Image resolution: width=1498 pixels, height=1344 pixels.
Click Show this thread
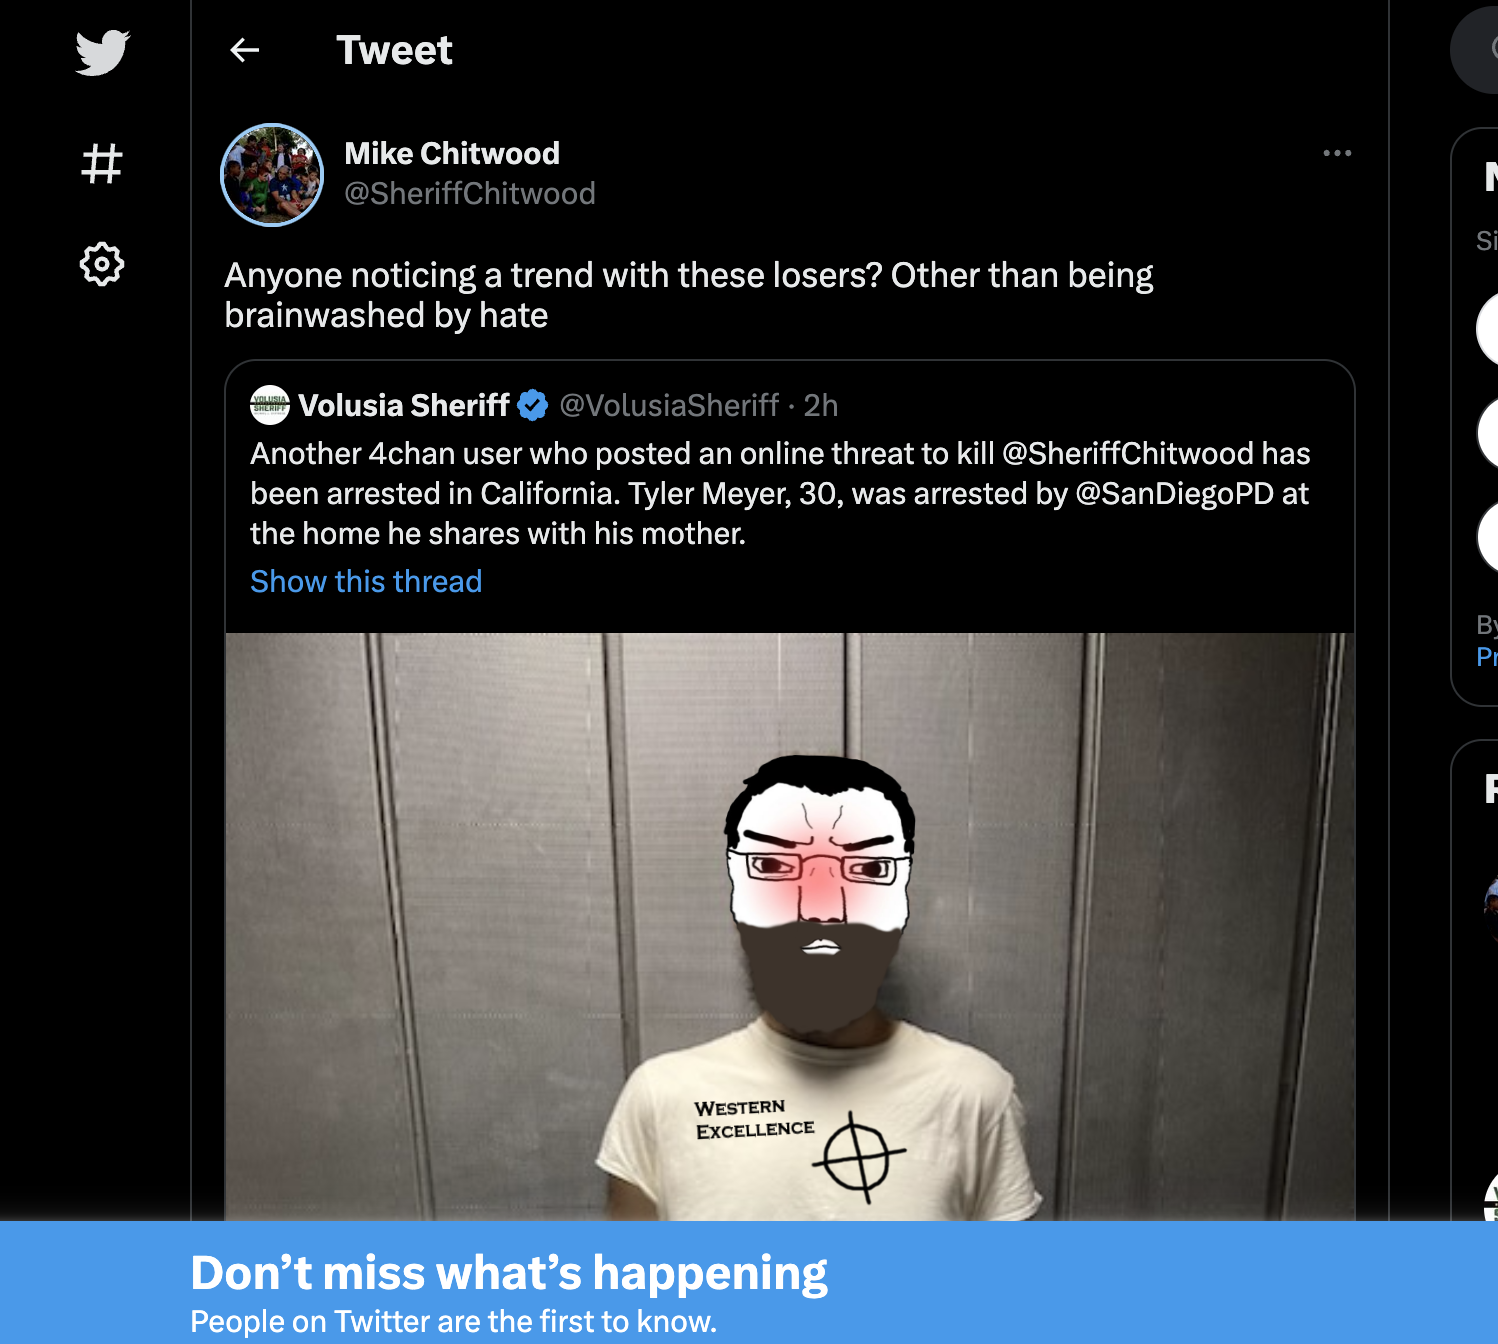click(x=366, y=582)
